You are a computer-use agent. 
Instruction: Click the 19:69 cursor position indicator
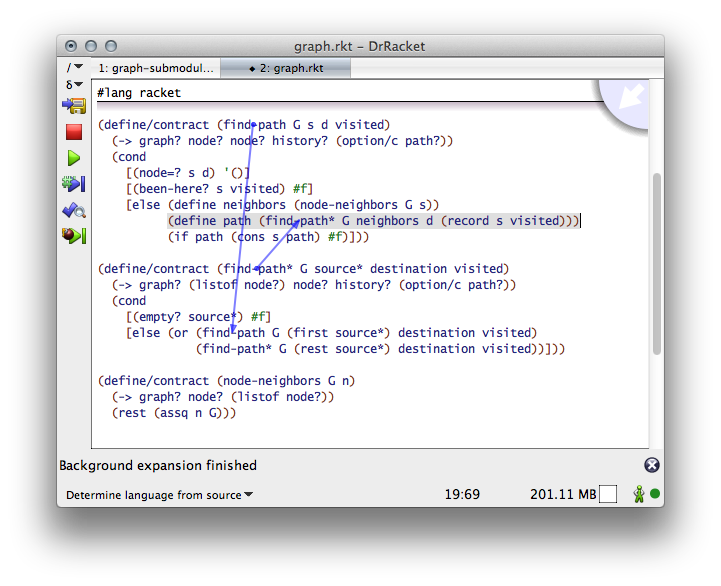coord(462,495)
